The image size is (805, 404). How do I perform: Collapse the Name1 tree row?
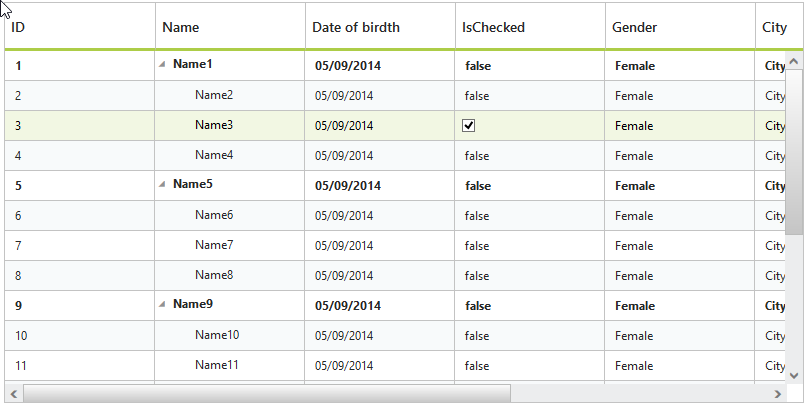[x=162, y=65]
